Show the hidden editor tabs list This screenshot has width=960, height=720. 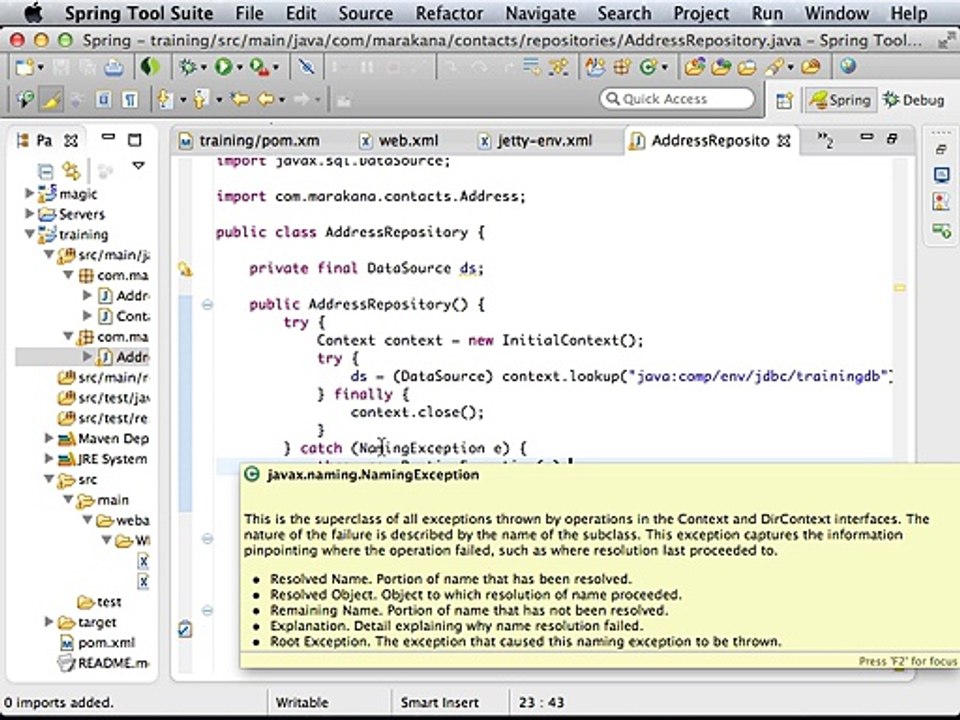tap(825, 141)
